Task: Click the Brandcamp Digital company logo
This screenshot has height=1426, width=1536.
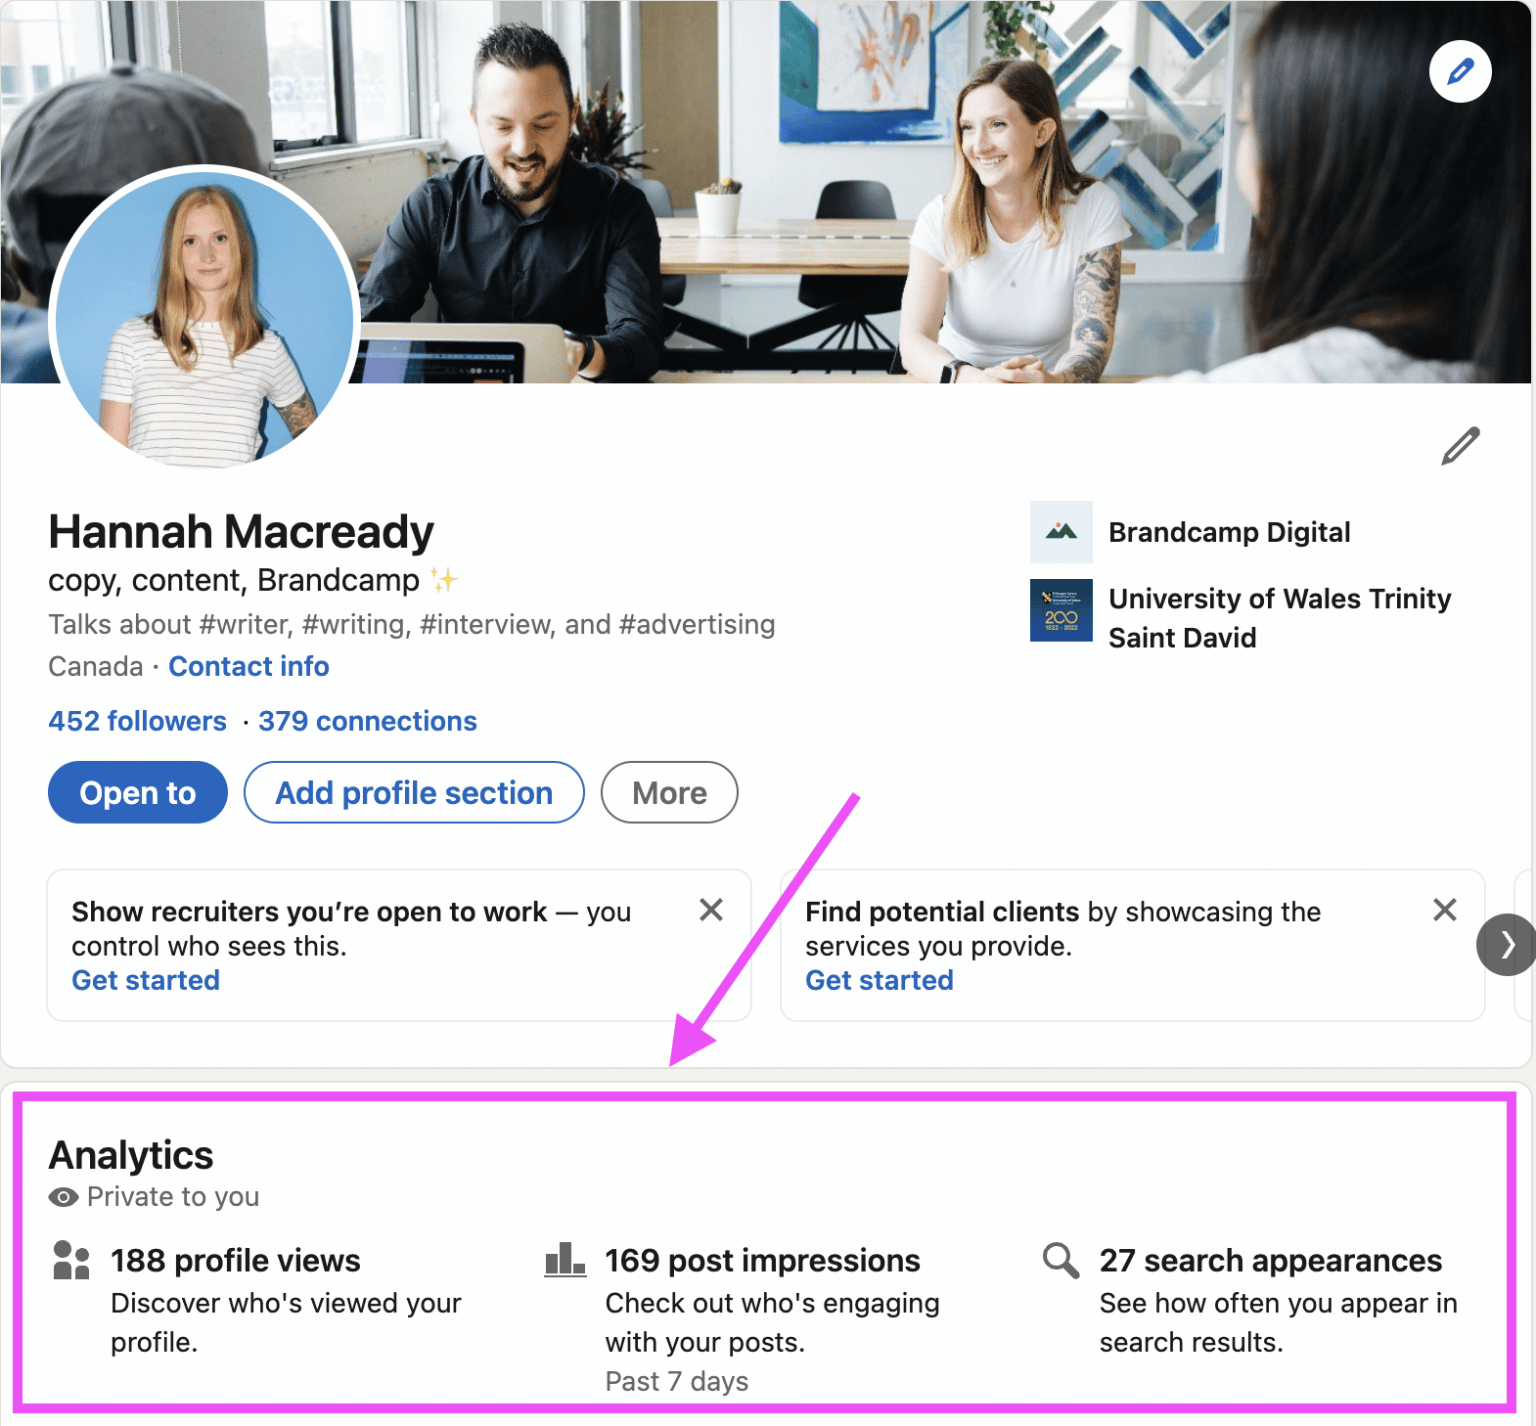Action: [1061, 532]
